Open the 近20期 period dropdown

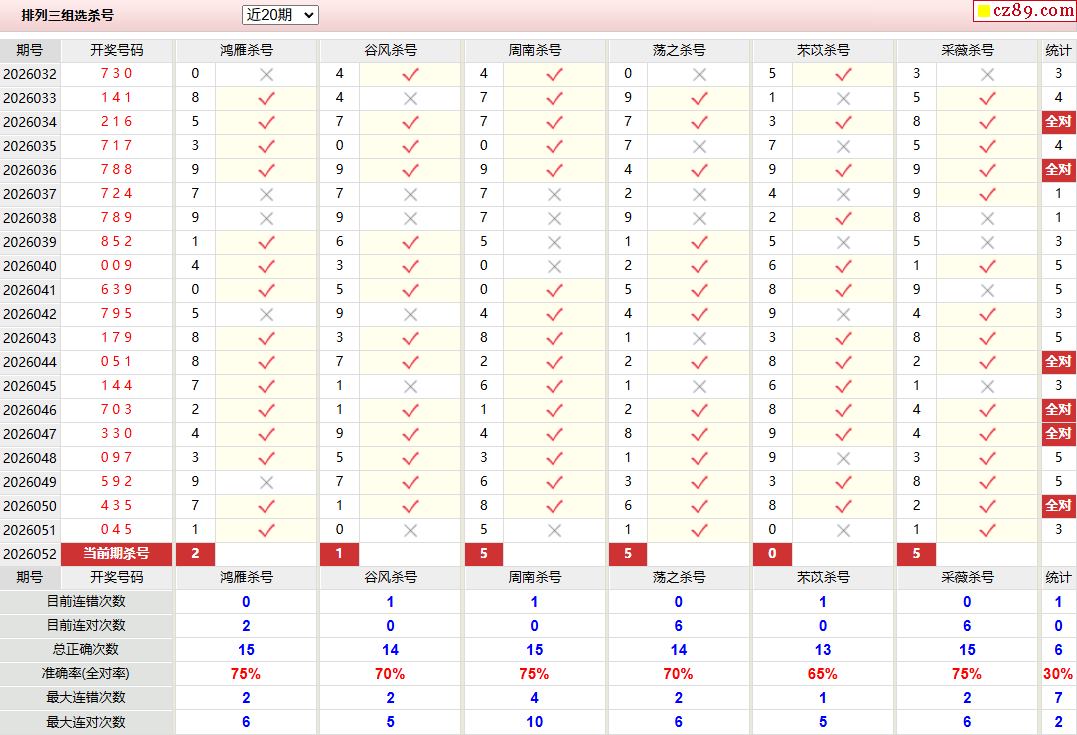coord(280,15)
